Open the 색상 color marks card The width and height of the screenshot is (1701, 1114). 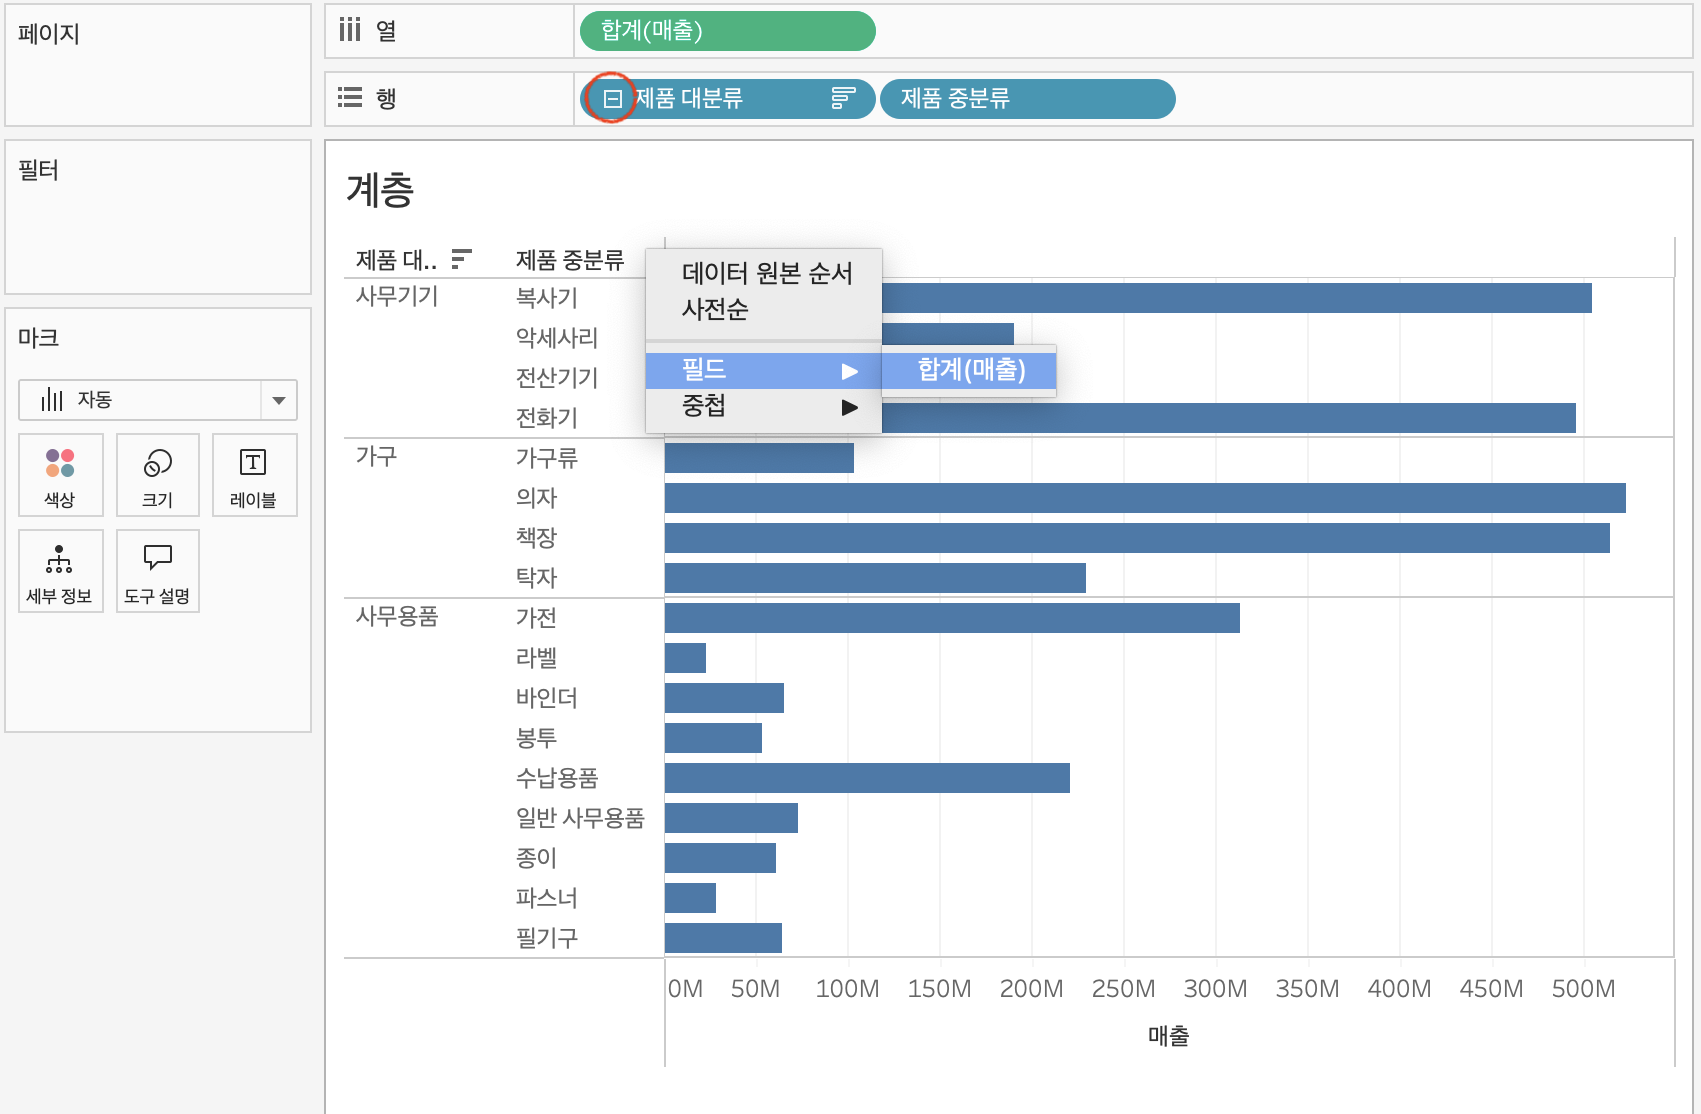click(60, 475)
